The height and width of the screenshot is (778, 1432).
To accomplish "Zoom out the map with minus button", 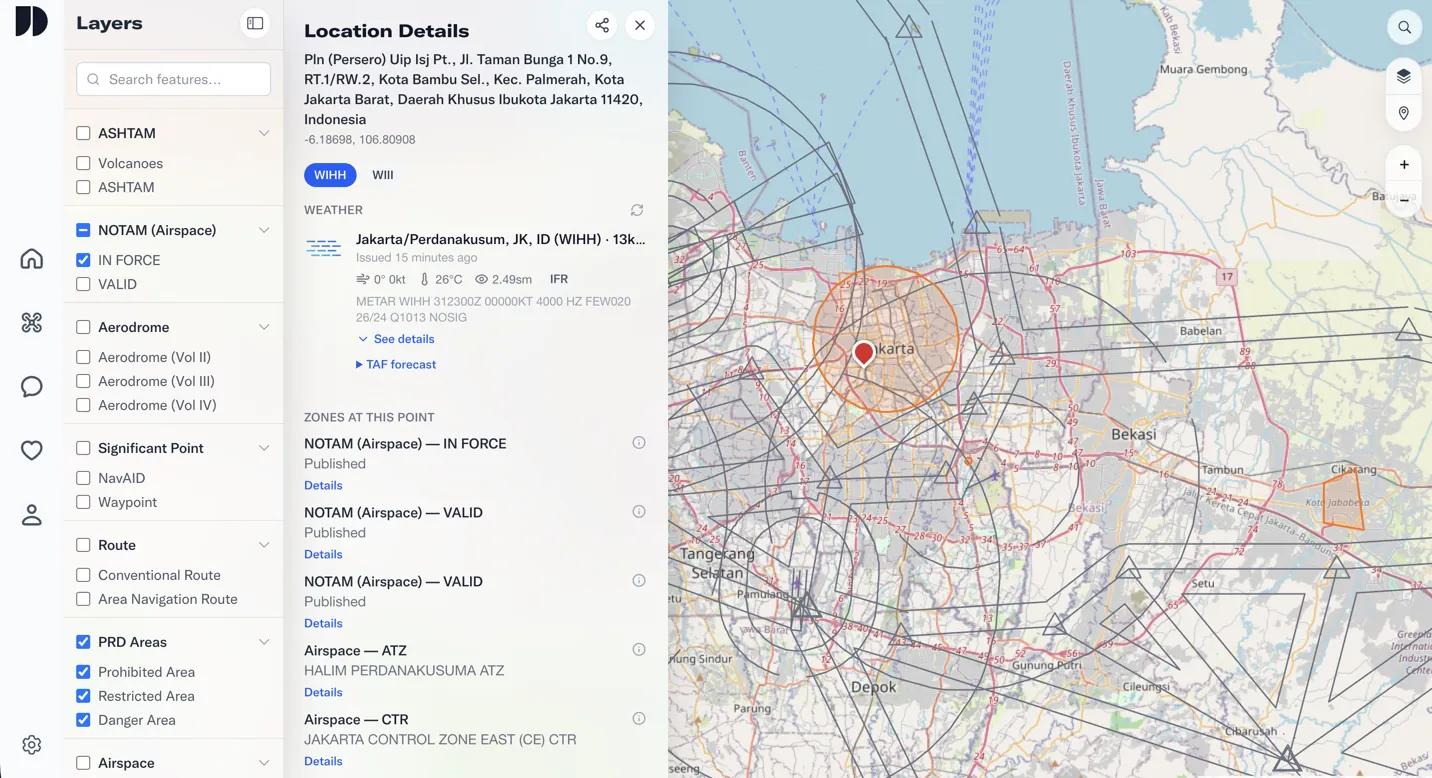I will pyautogui.click(x=1404, y=200).
